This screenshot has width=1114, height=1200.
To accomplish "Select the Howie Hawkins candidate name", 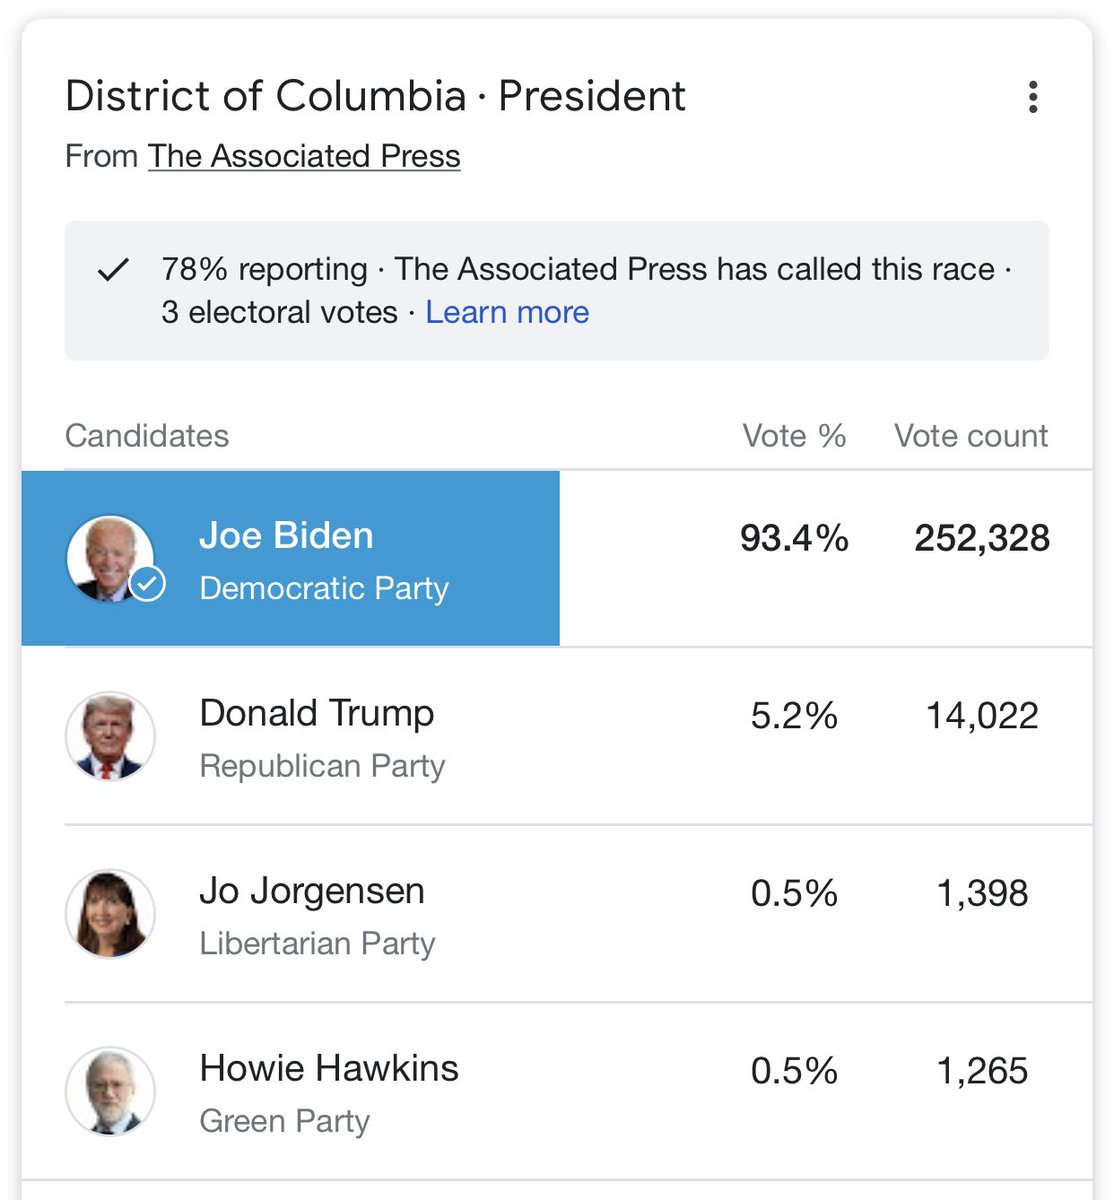I will point(329,1068).
